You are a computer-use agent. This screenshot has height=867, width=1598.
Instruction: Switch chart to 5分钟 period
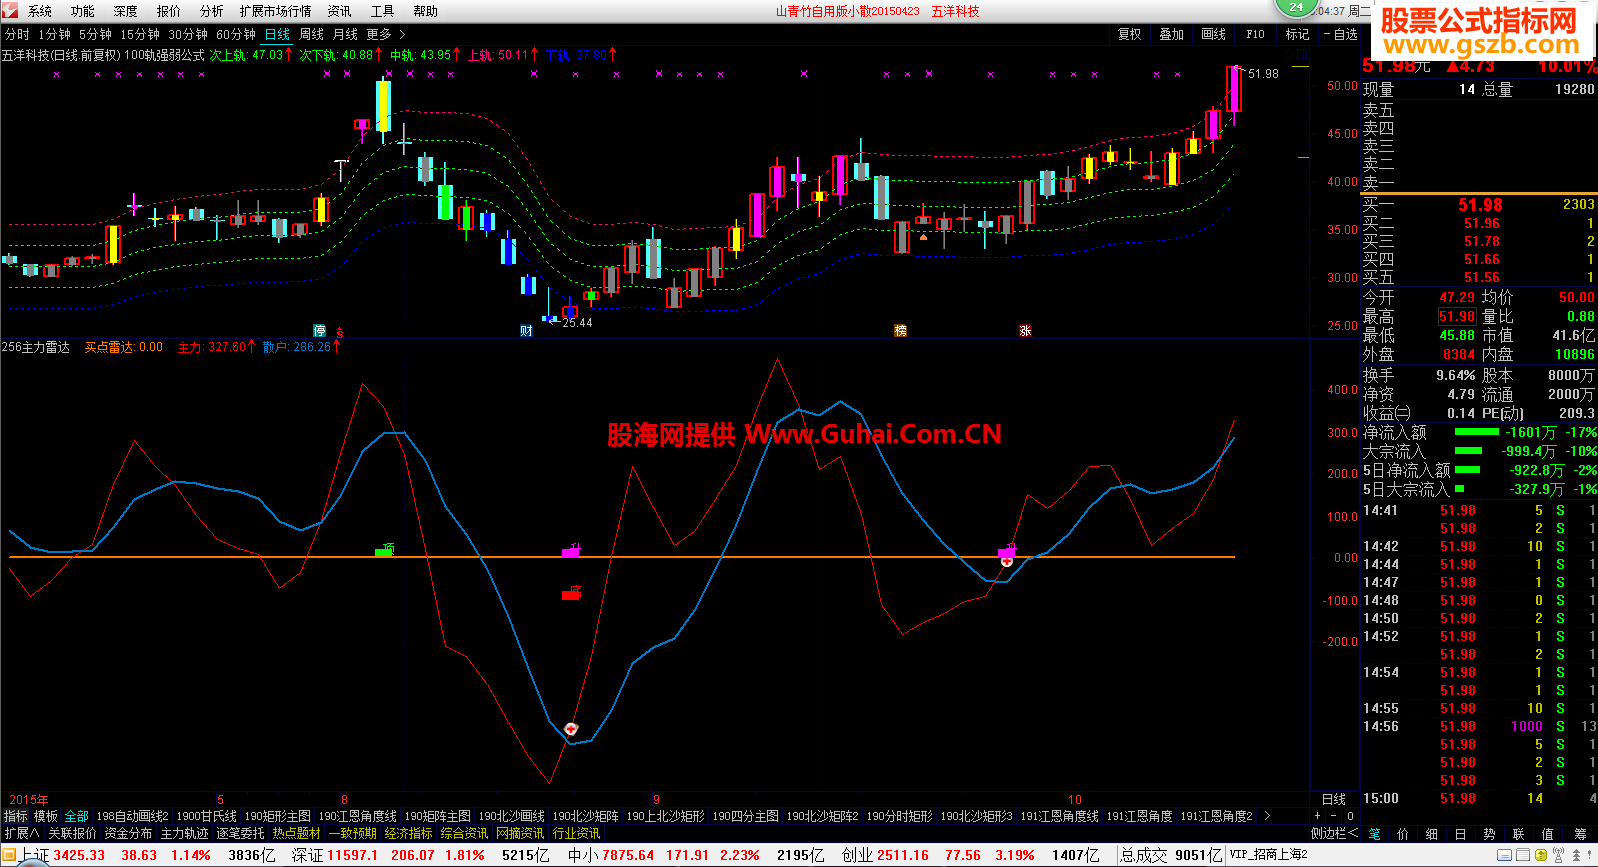click(95, 34)
